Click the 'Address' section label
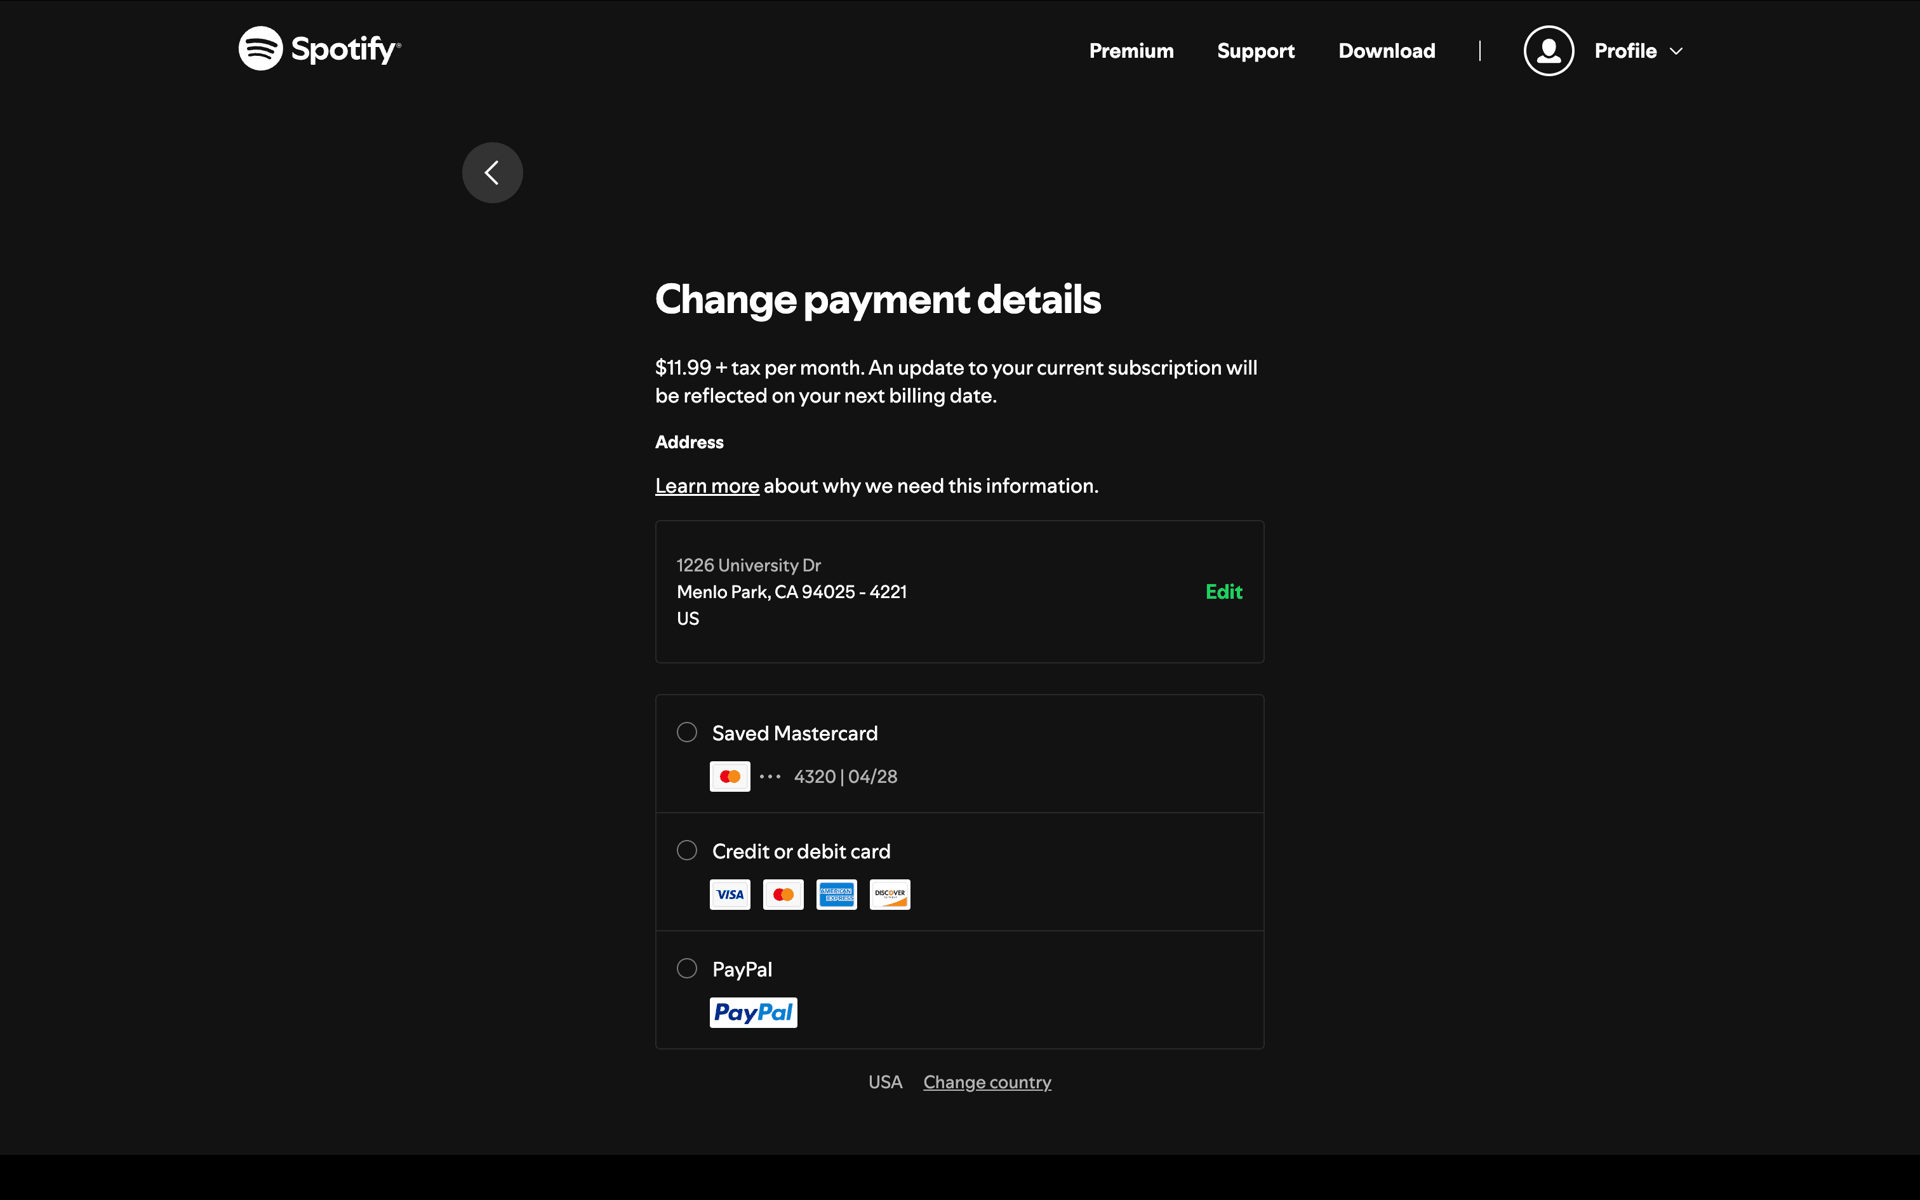 689,442
